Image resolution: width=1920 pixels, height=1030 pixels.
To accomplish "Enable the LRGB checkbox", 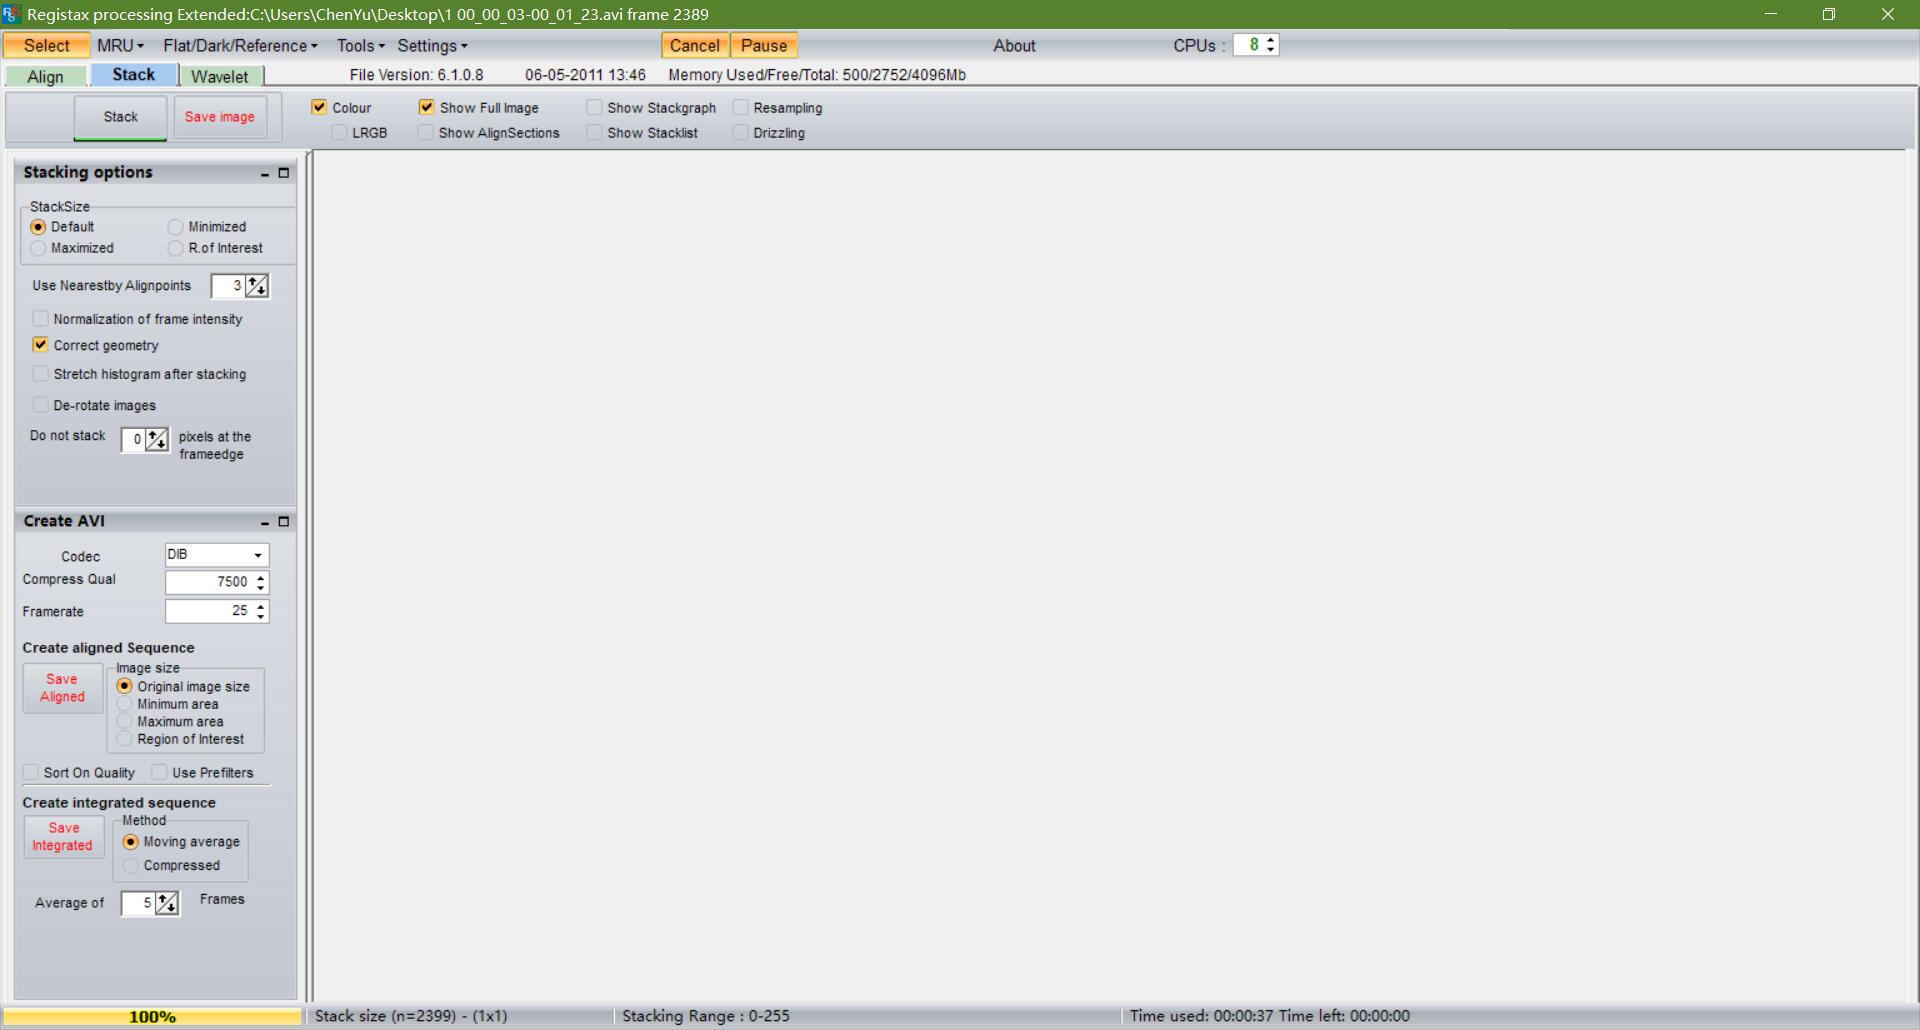I will coord(339,132).
